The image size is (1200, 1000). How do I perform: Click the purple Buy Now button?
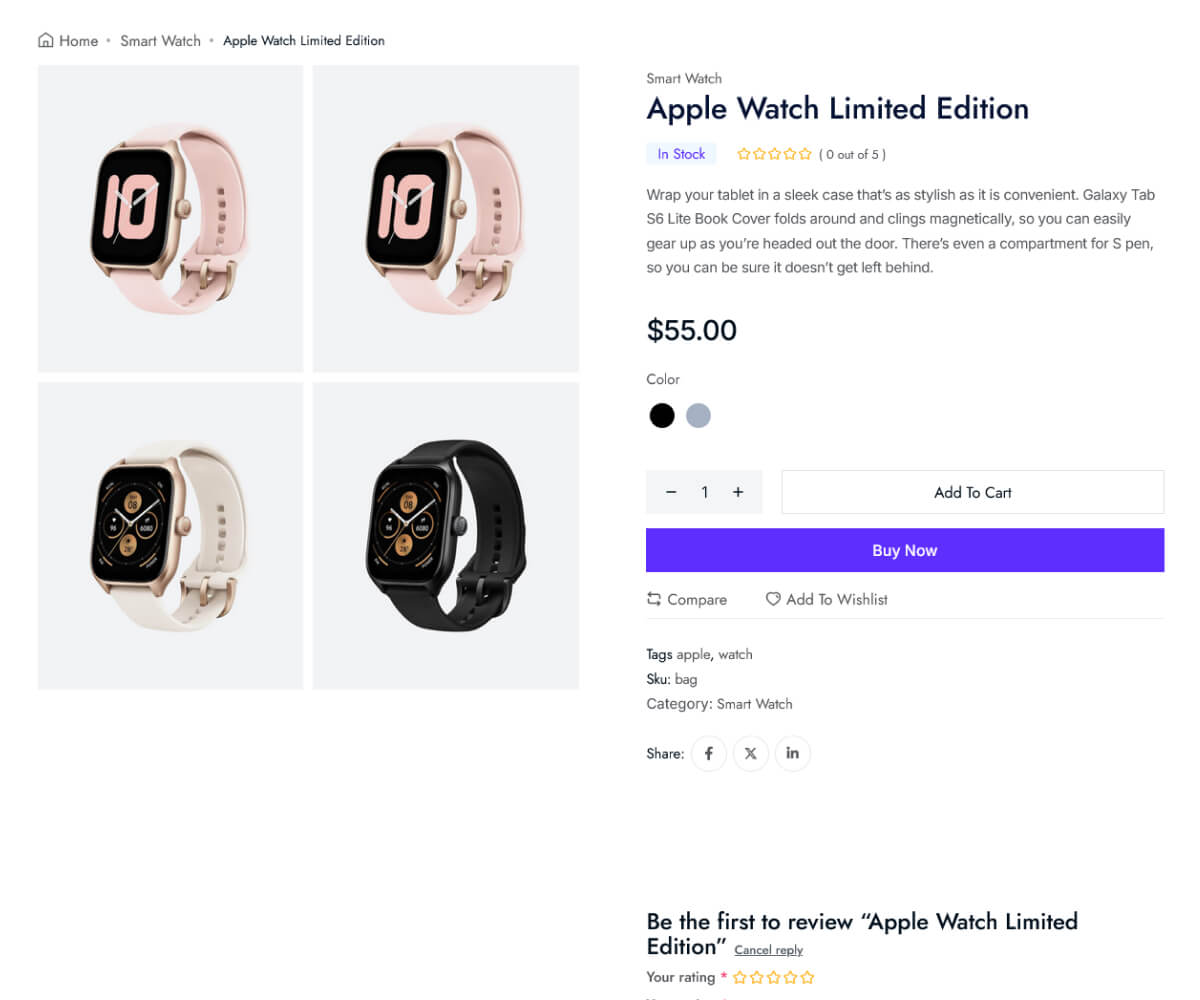[x=904, y=550]
